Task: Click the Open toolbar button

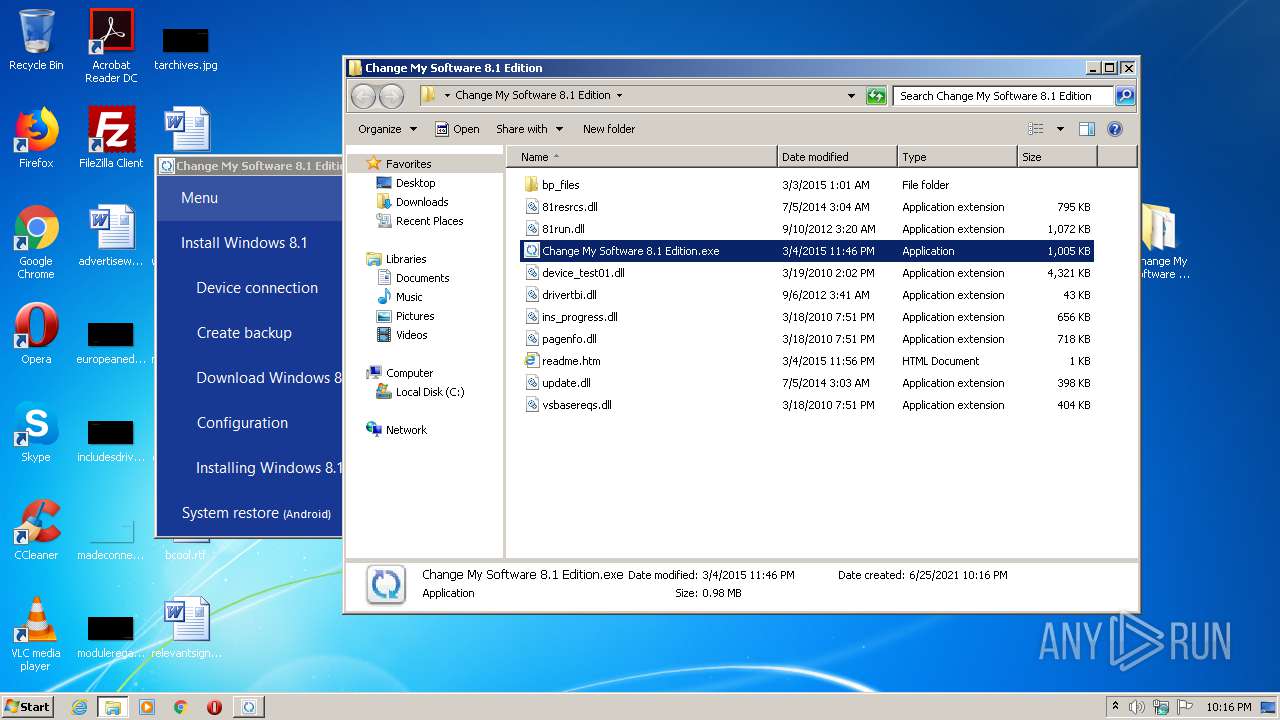Action: 457,129
